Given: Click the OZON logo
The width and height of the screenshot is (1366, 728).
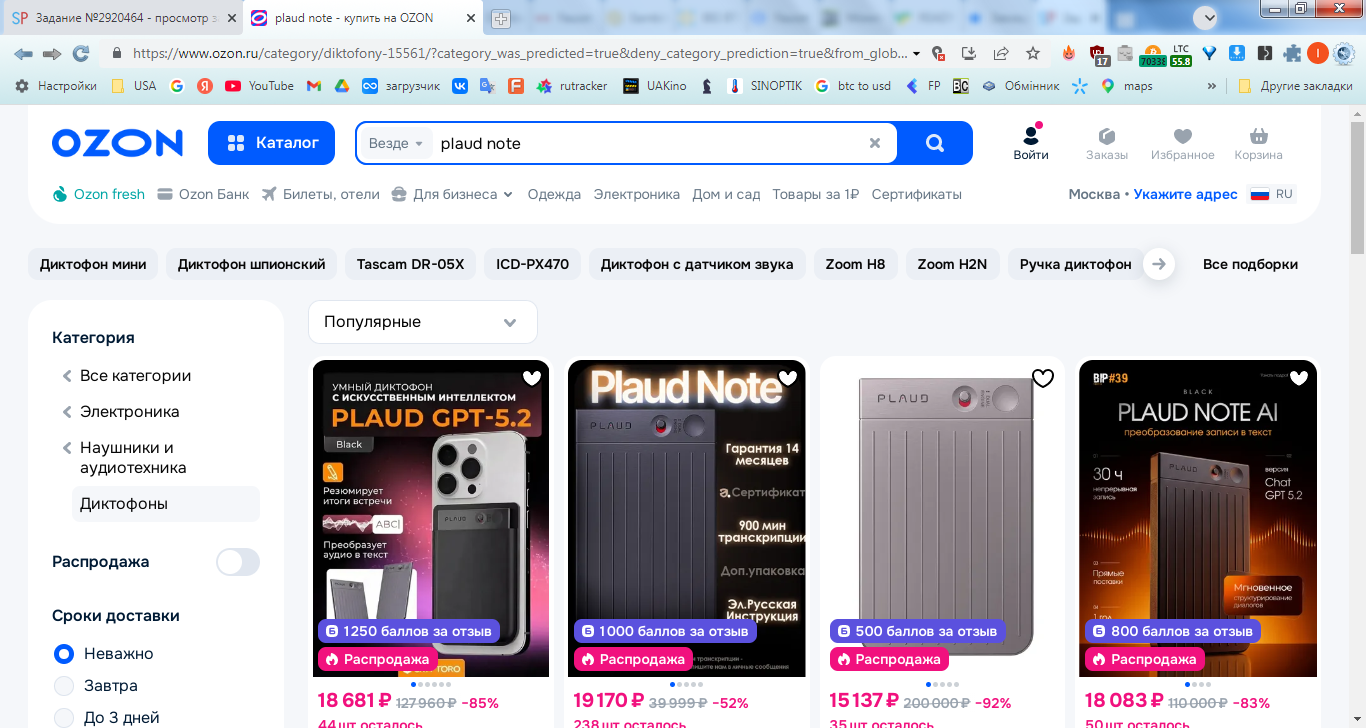Looking at the screenshot, I should pos(117,143).
